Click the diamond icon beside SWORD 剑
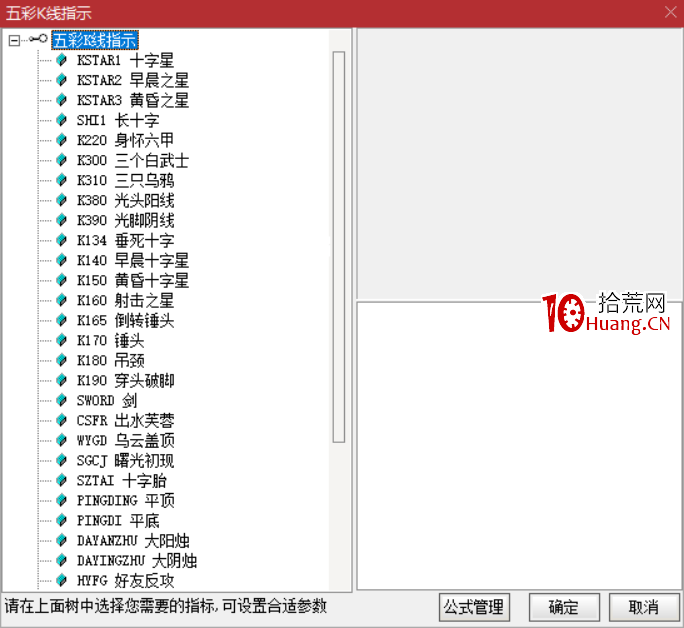 pos(62,401)
